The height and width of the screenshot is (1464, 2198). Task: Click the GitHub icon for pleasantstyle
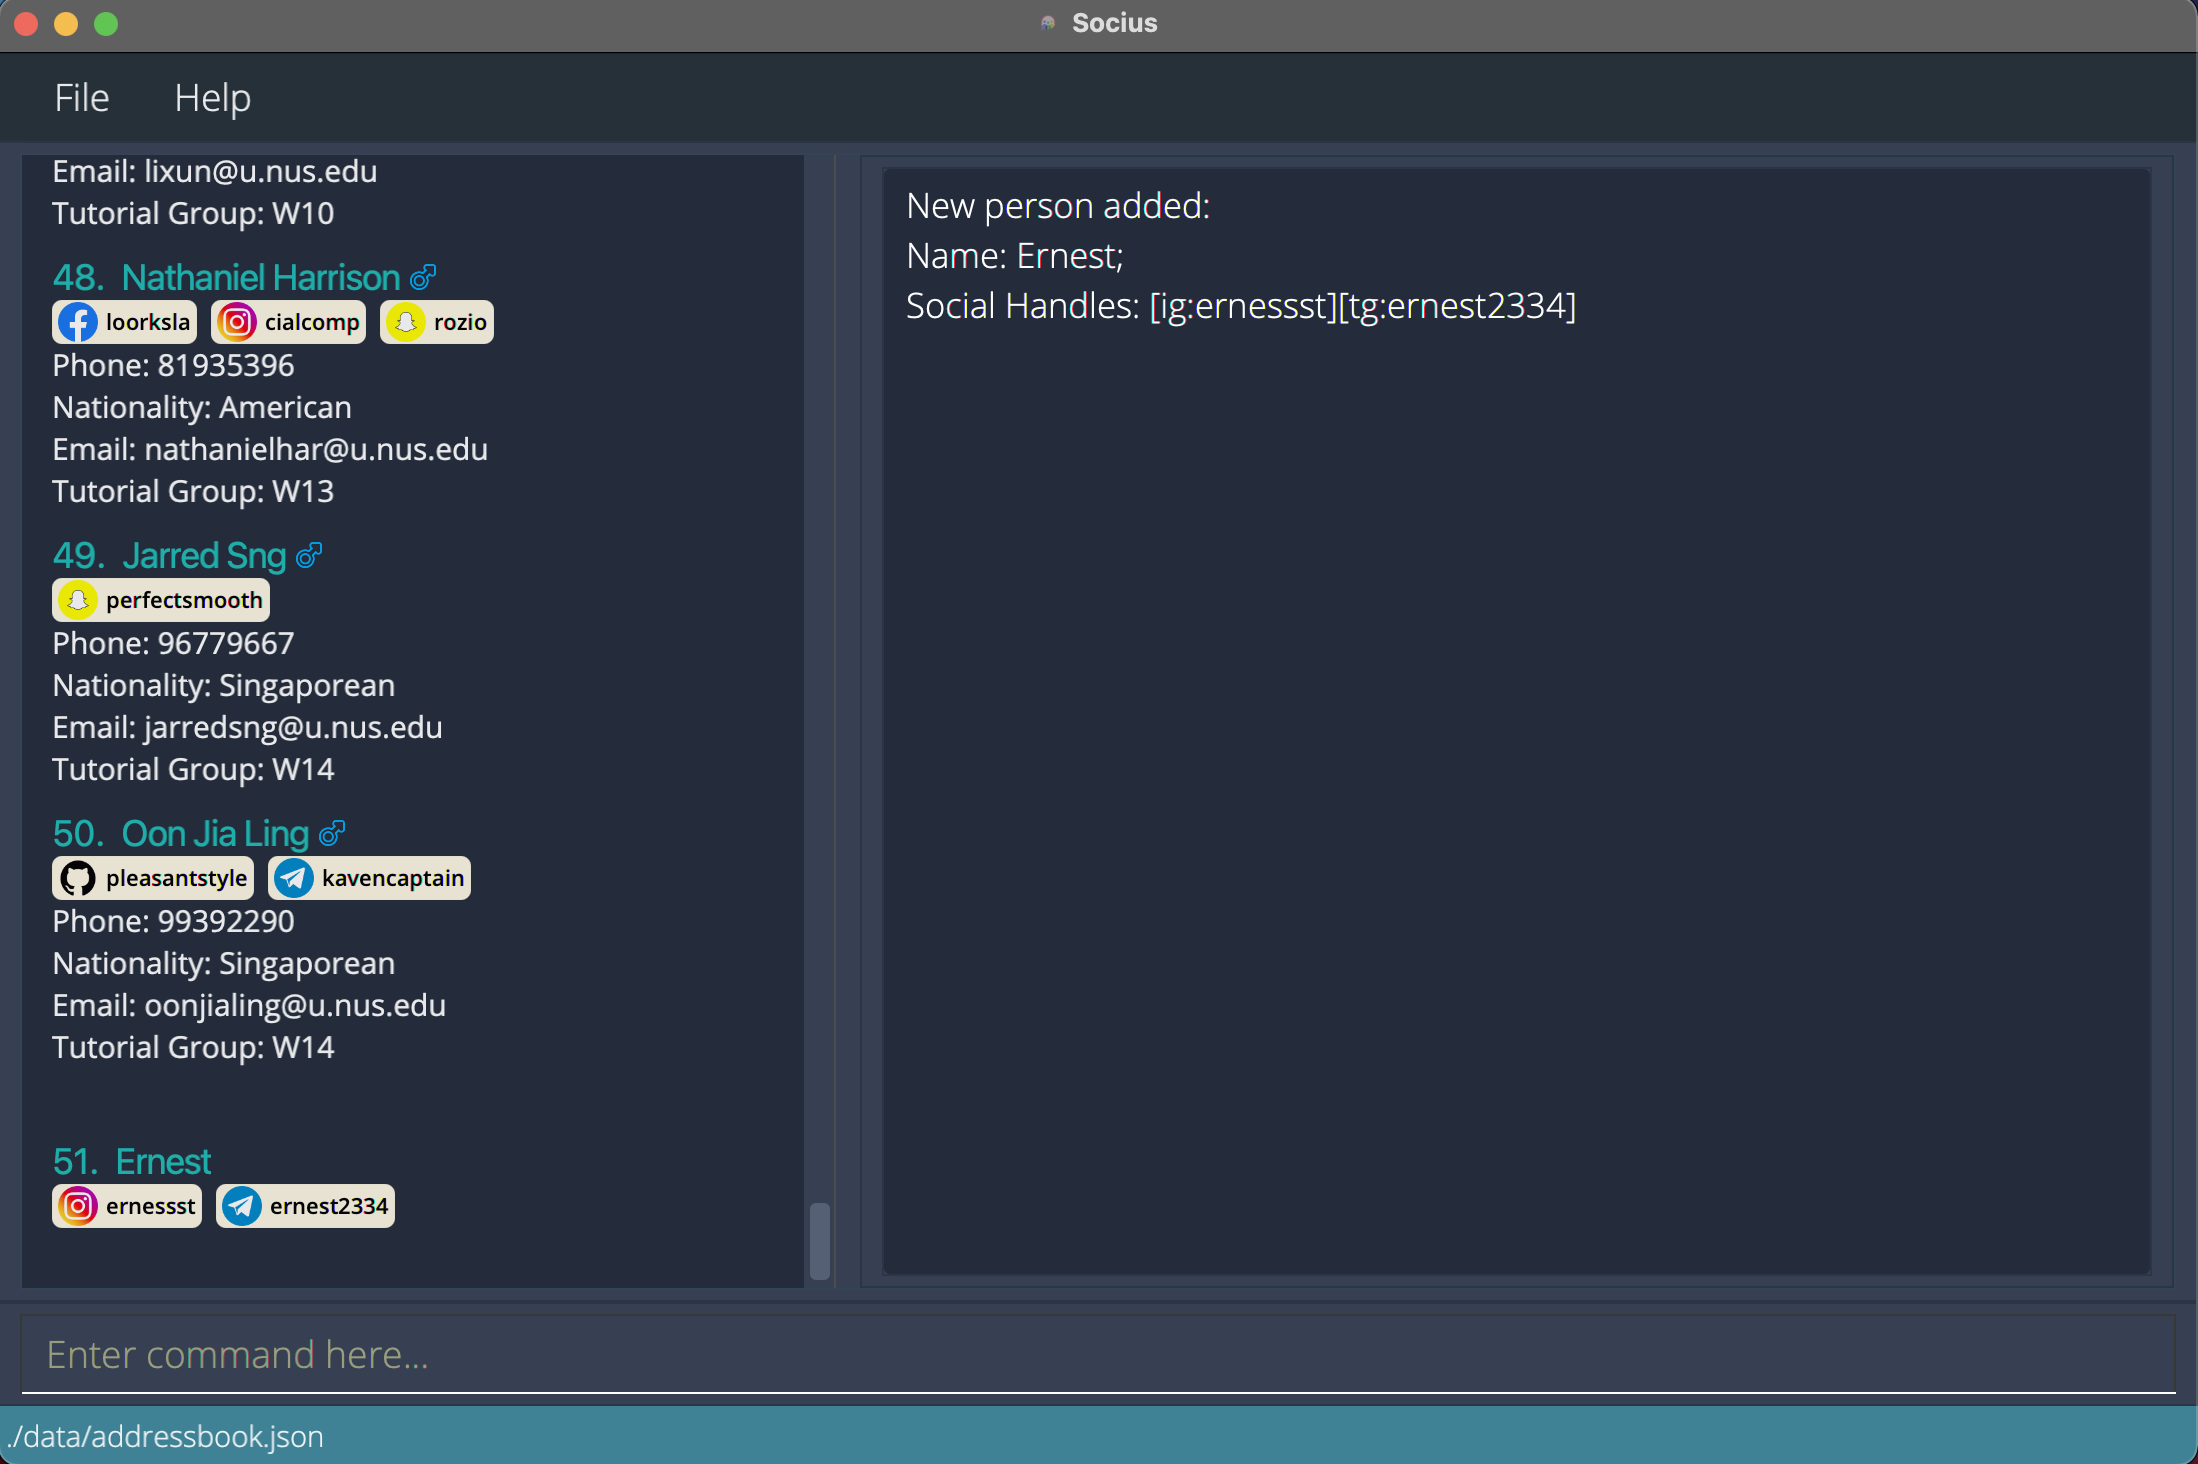(x=78, y=877)
